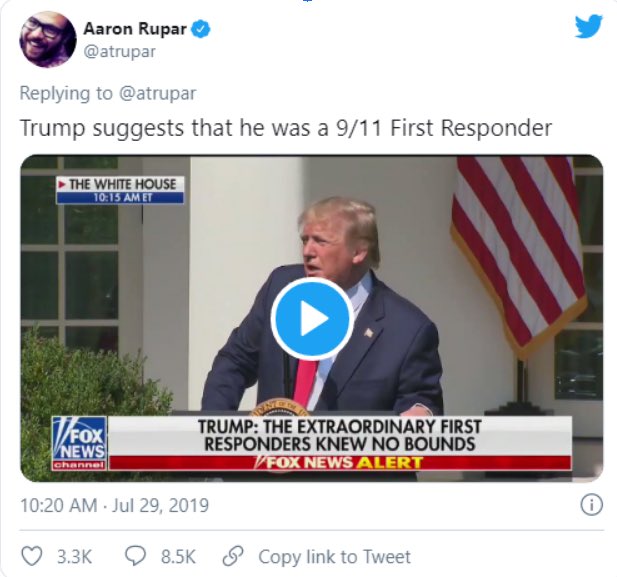Click the Twitter bird logo
Viewport: 617px width, 577px height.
pyautogui.click(x=588, y=27)
